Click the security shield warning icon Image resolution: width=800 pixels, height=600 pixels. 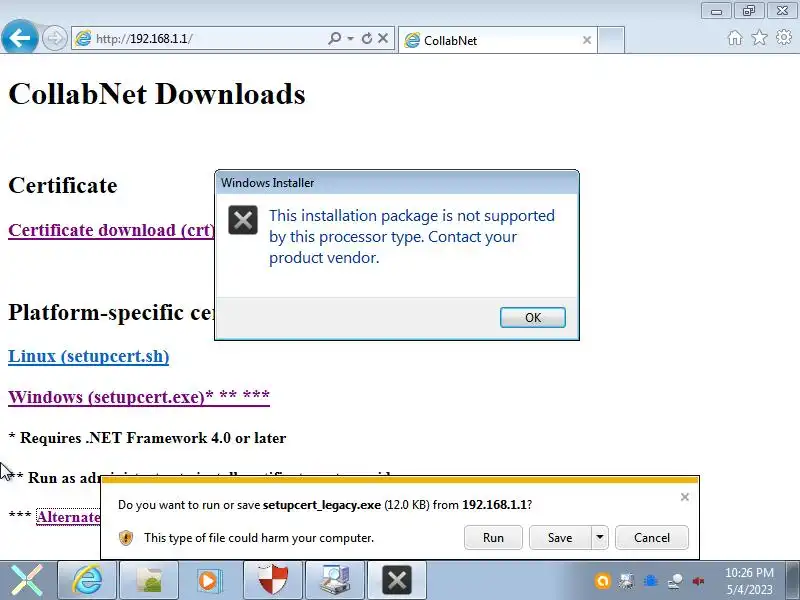(x=126, y=538)
